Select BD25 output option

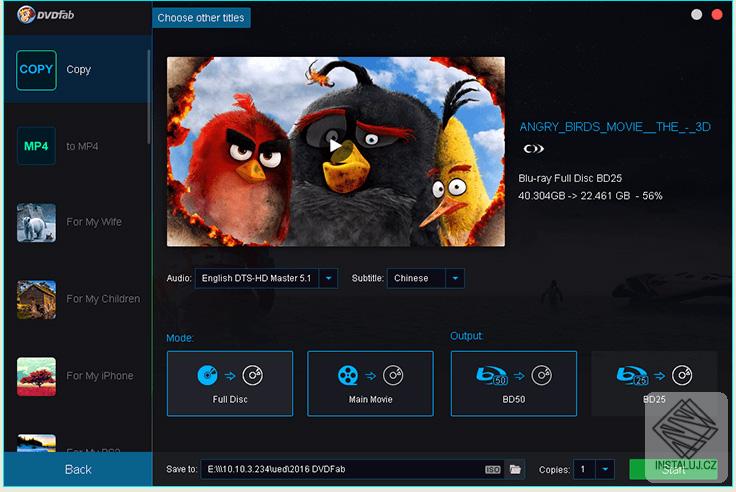click(x=654, y=384)
